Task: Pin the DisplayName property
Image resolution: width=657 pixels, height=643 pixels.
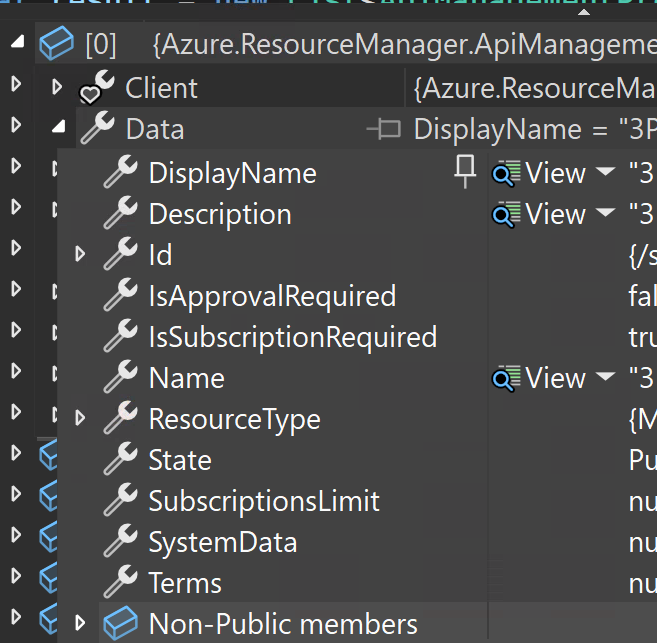Action: click(x=465, y=171)
